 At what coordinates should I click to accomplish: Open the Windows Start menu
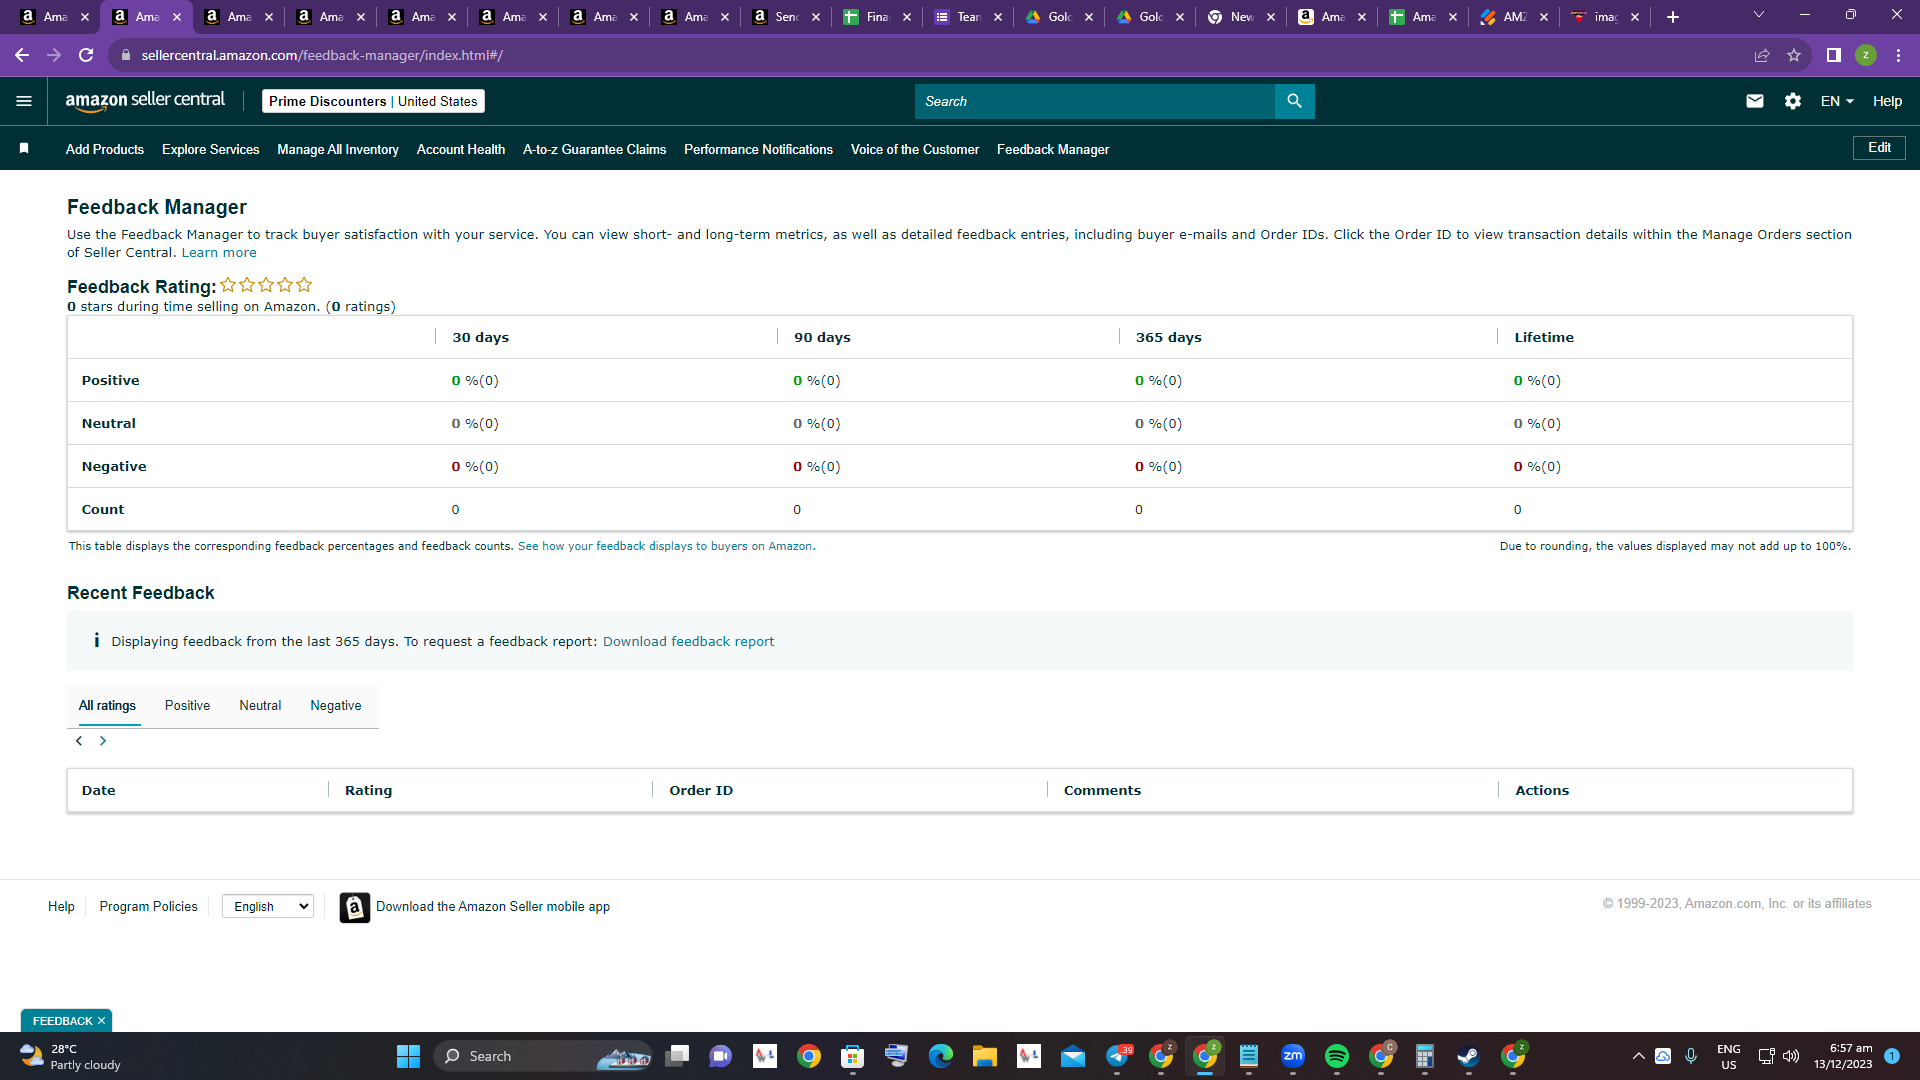(408, 1056)
